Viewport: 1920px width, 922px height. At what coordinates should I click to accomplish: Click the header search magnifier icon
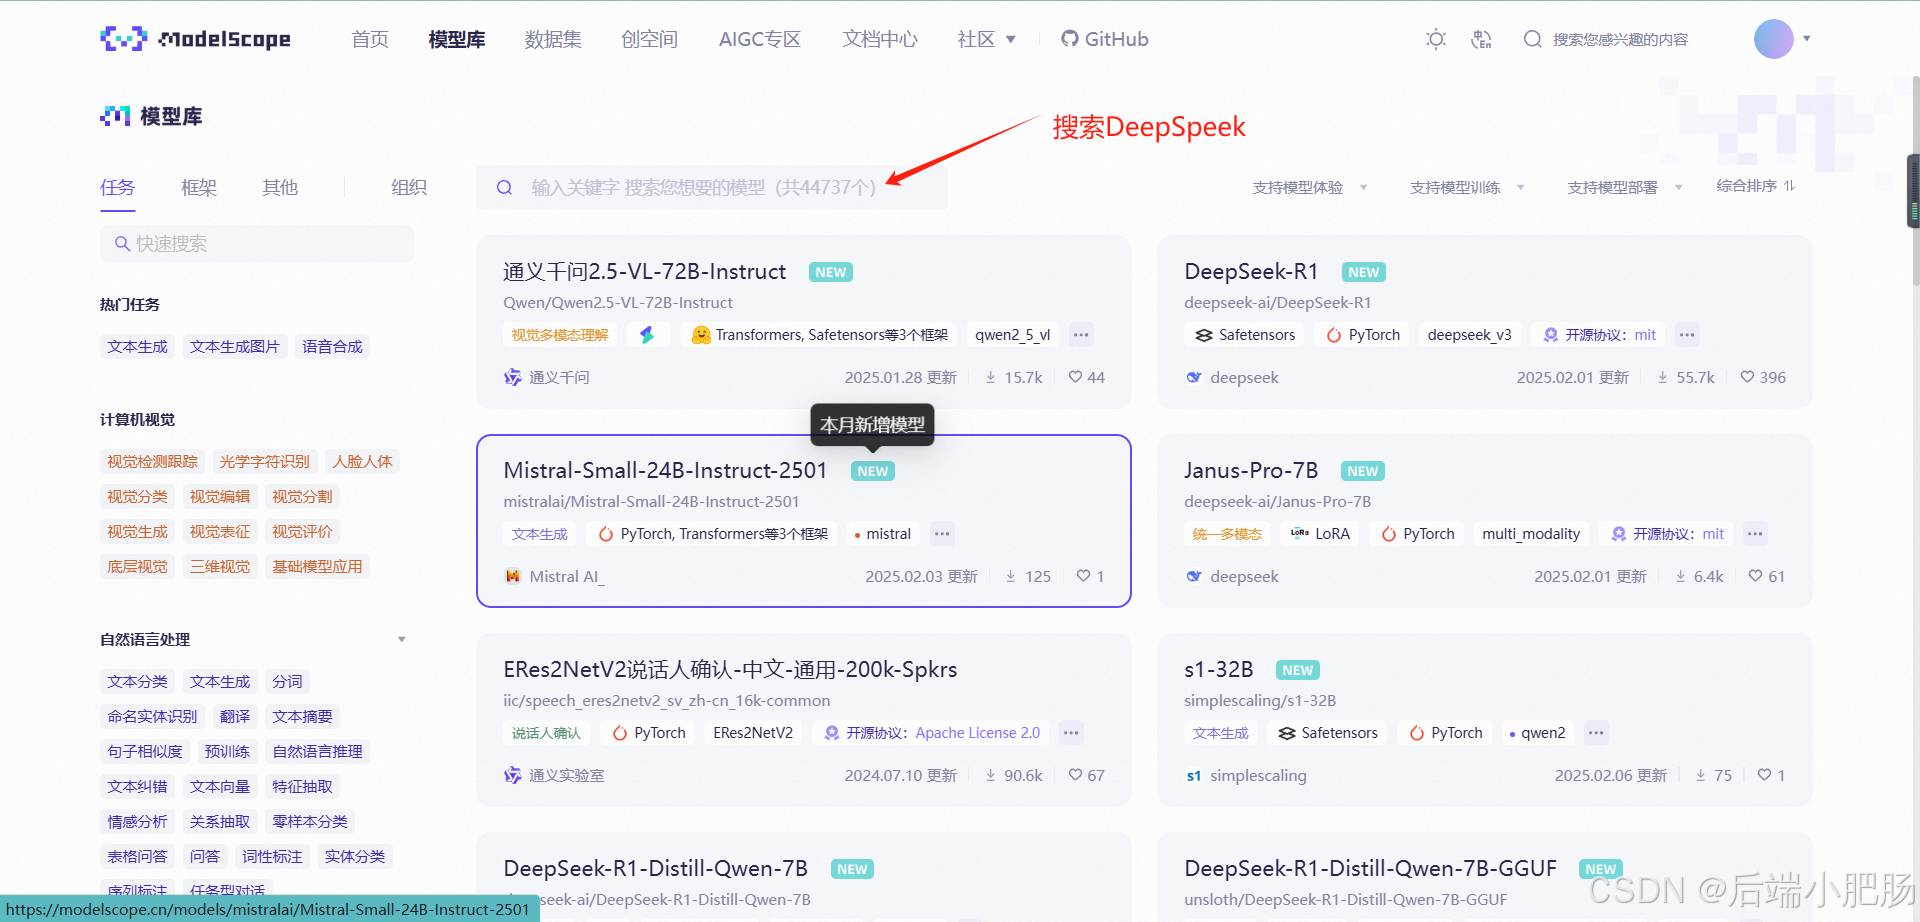tap(1532, 39)
